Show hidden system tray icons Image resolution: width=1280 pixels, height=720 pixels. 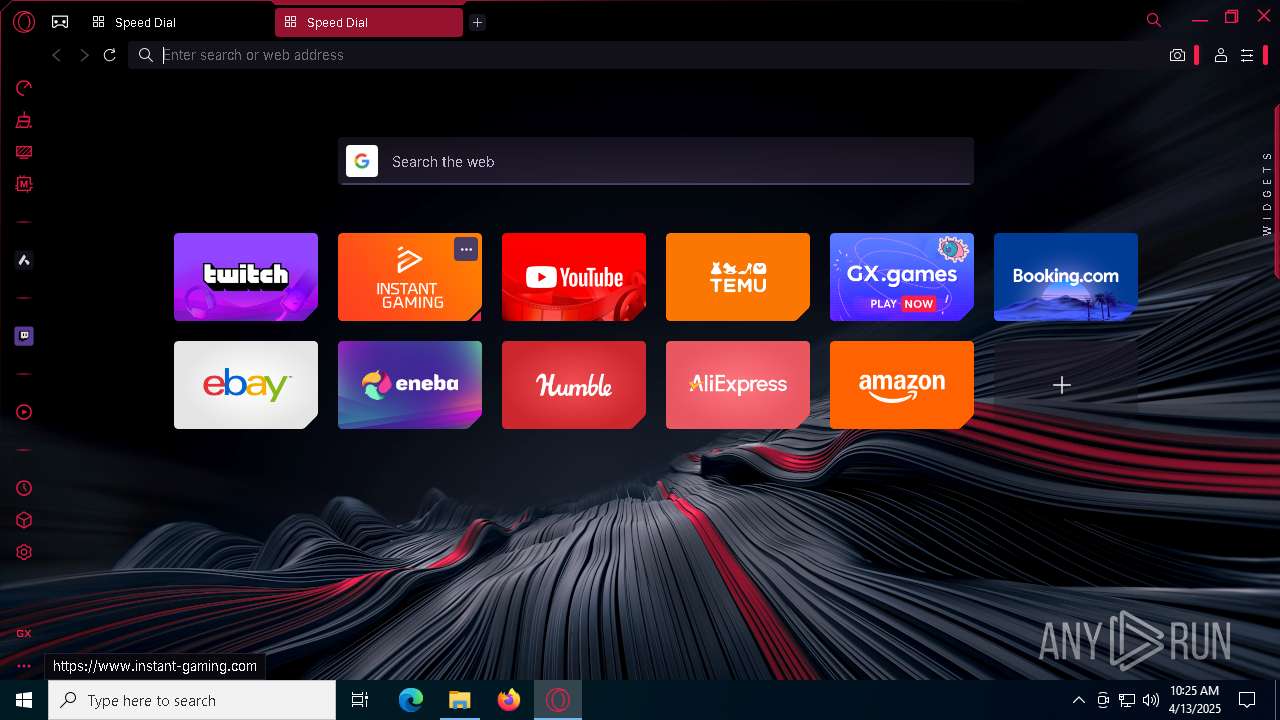coord(1078,700)
